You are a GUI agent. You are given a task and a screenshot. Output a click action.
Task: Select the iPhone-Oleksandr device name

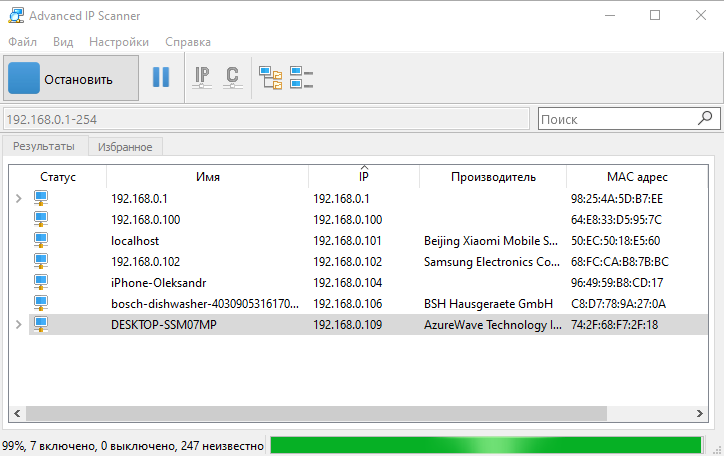(x=158, y=282)
